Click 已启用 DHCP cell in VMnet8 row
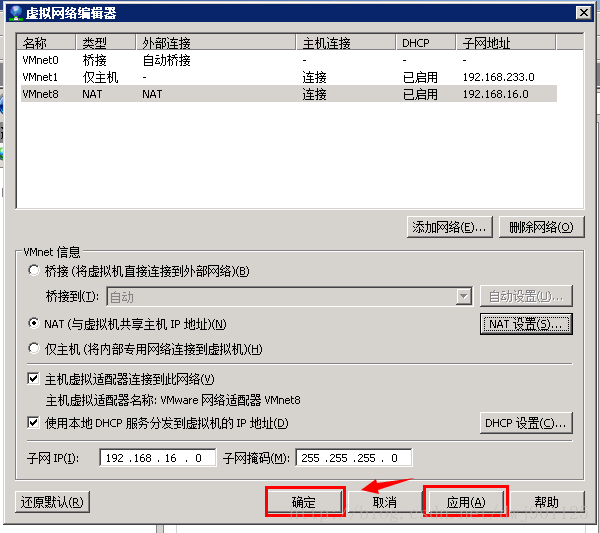This screenshot has width=600, height=533. [x=420, y=94]
